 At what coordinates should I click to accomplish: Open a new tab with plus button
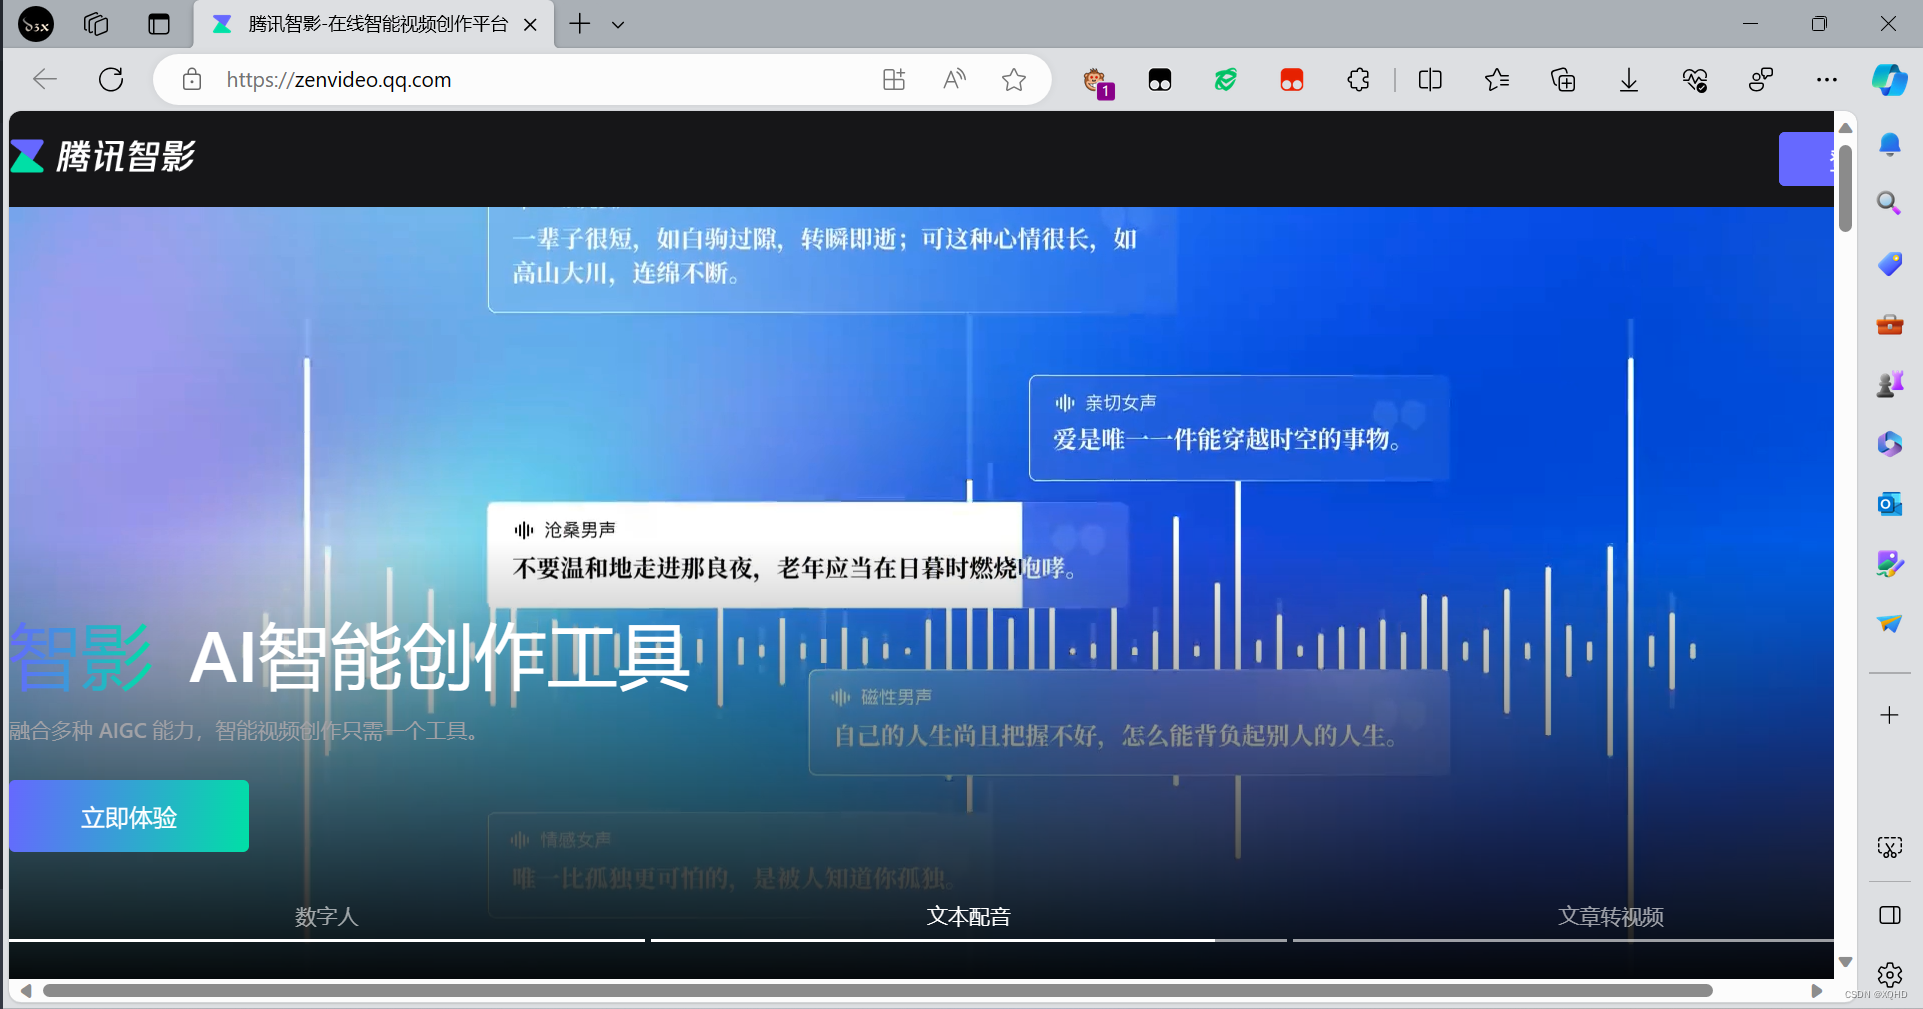pos(579,24)
